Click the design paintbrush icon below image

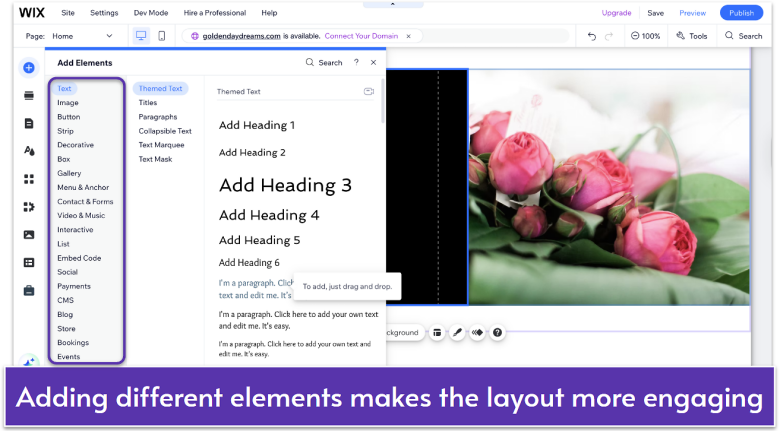pos(457,332)
